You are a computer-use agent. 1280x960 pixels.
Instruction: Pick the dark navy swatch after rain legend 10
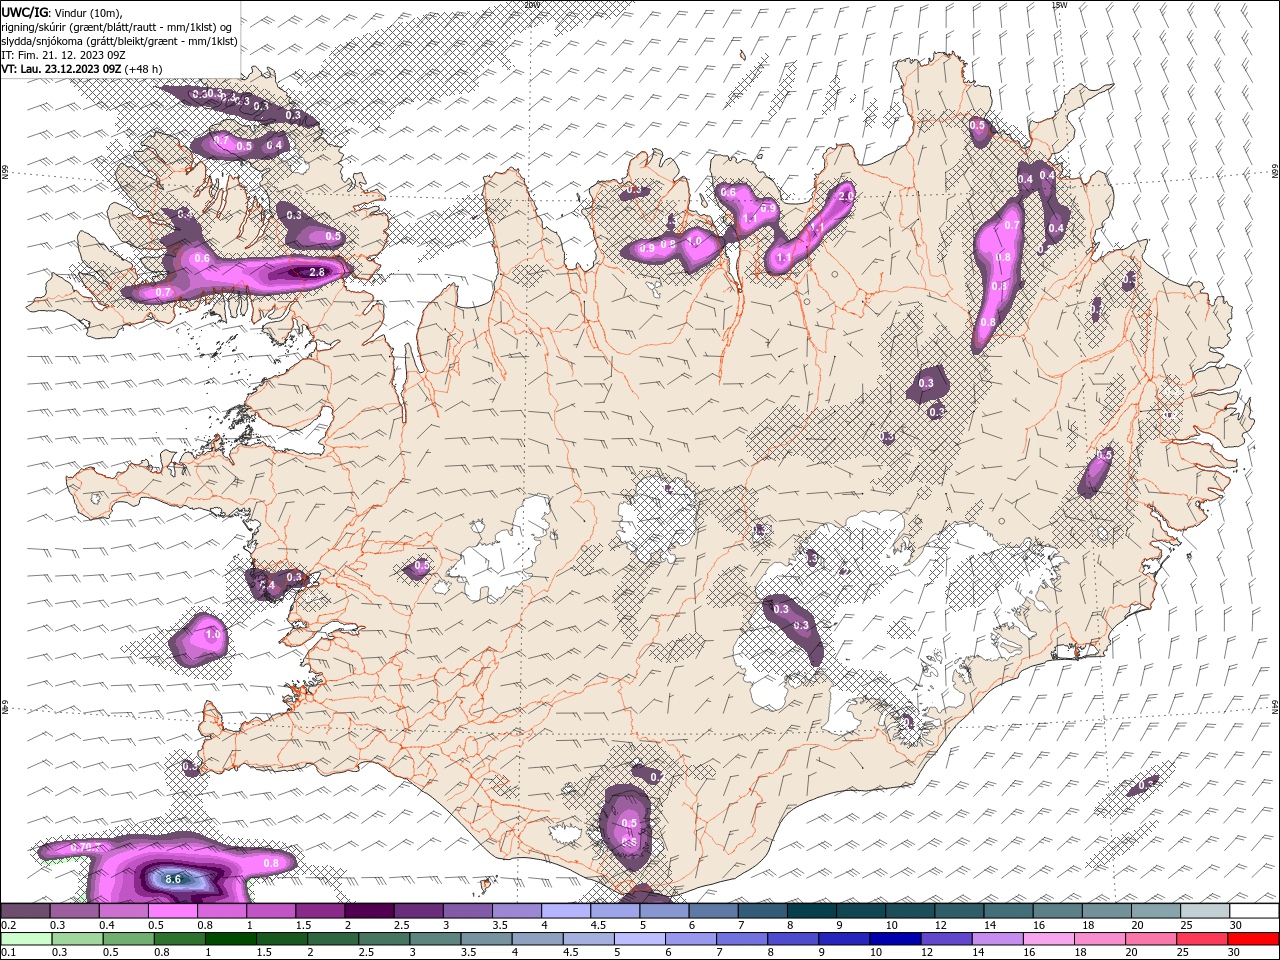coord(894,939)
